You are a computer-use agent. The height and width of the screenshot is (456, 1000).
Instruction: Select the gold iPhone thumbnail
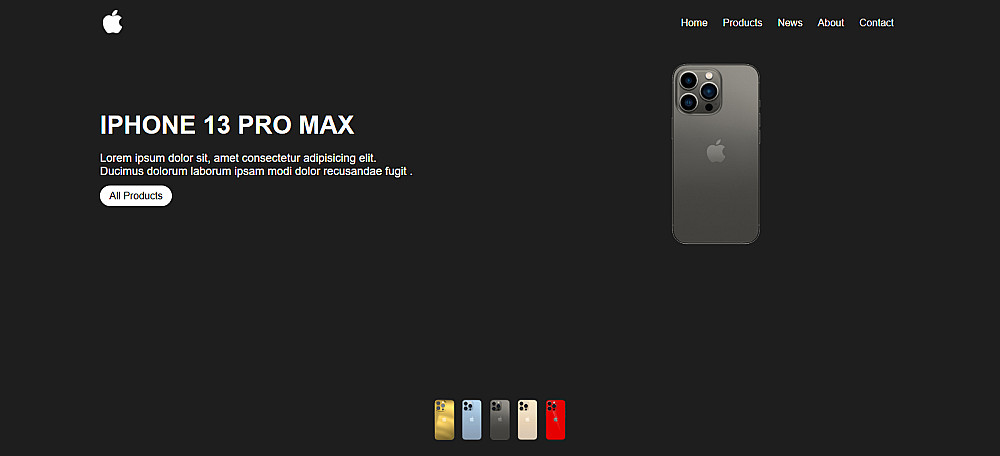point(445,420)
